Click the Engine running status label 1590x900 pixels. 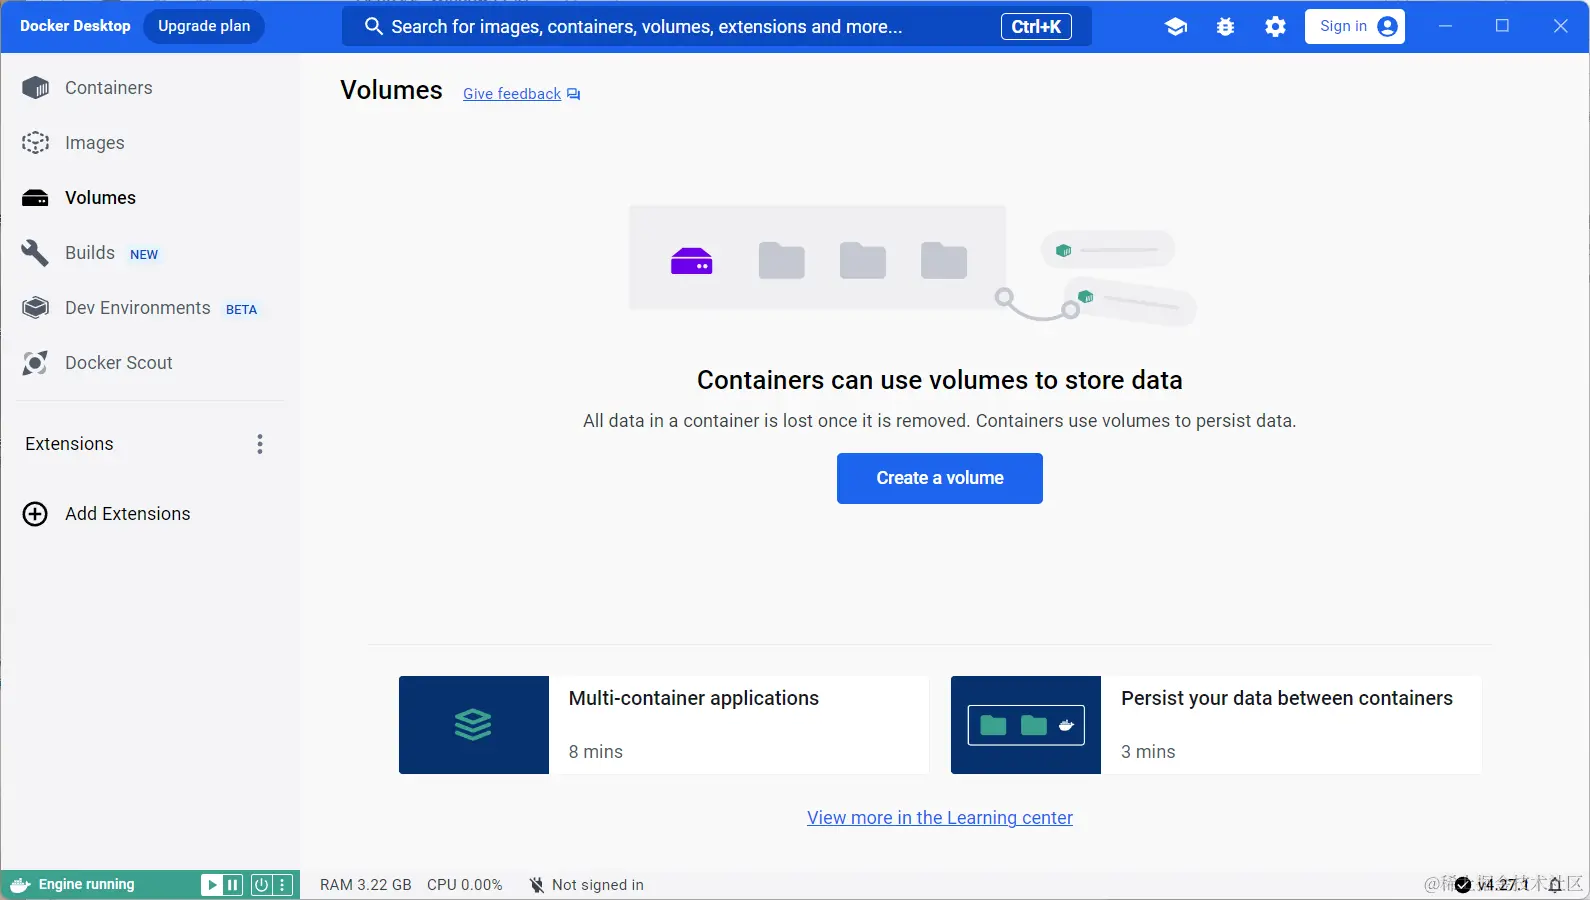[86, 885]
